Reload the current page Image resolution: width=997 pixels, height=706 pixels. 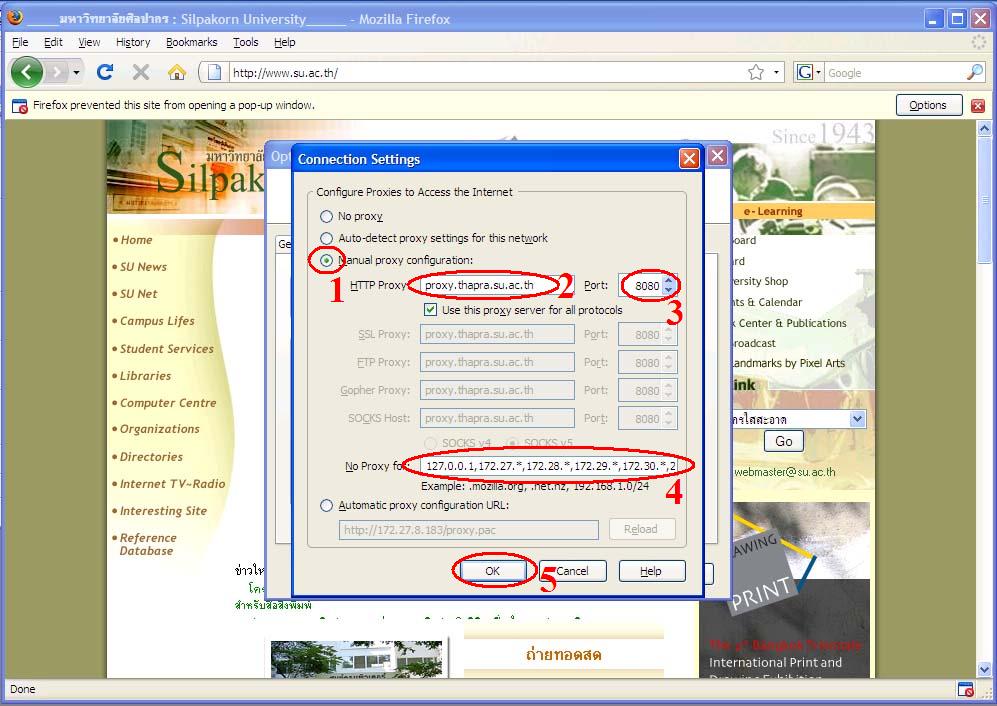[105, 73]
